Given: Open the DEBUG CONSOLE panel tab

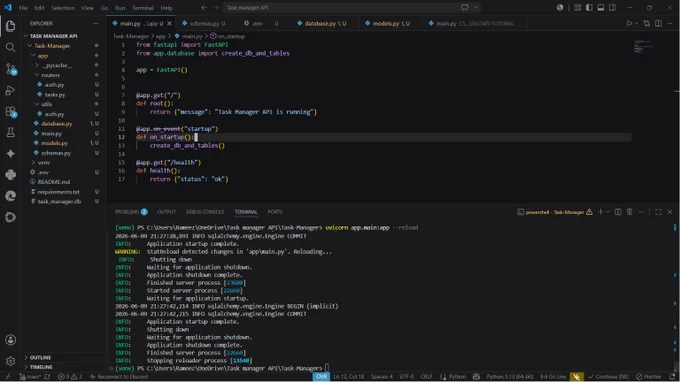Looking at the screenshot, I should click(x=205, y=212).
